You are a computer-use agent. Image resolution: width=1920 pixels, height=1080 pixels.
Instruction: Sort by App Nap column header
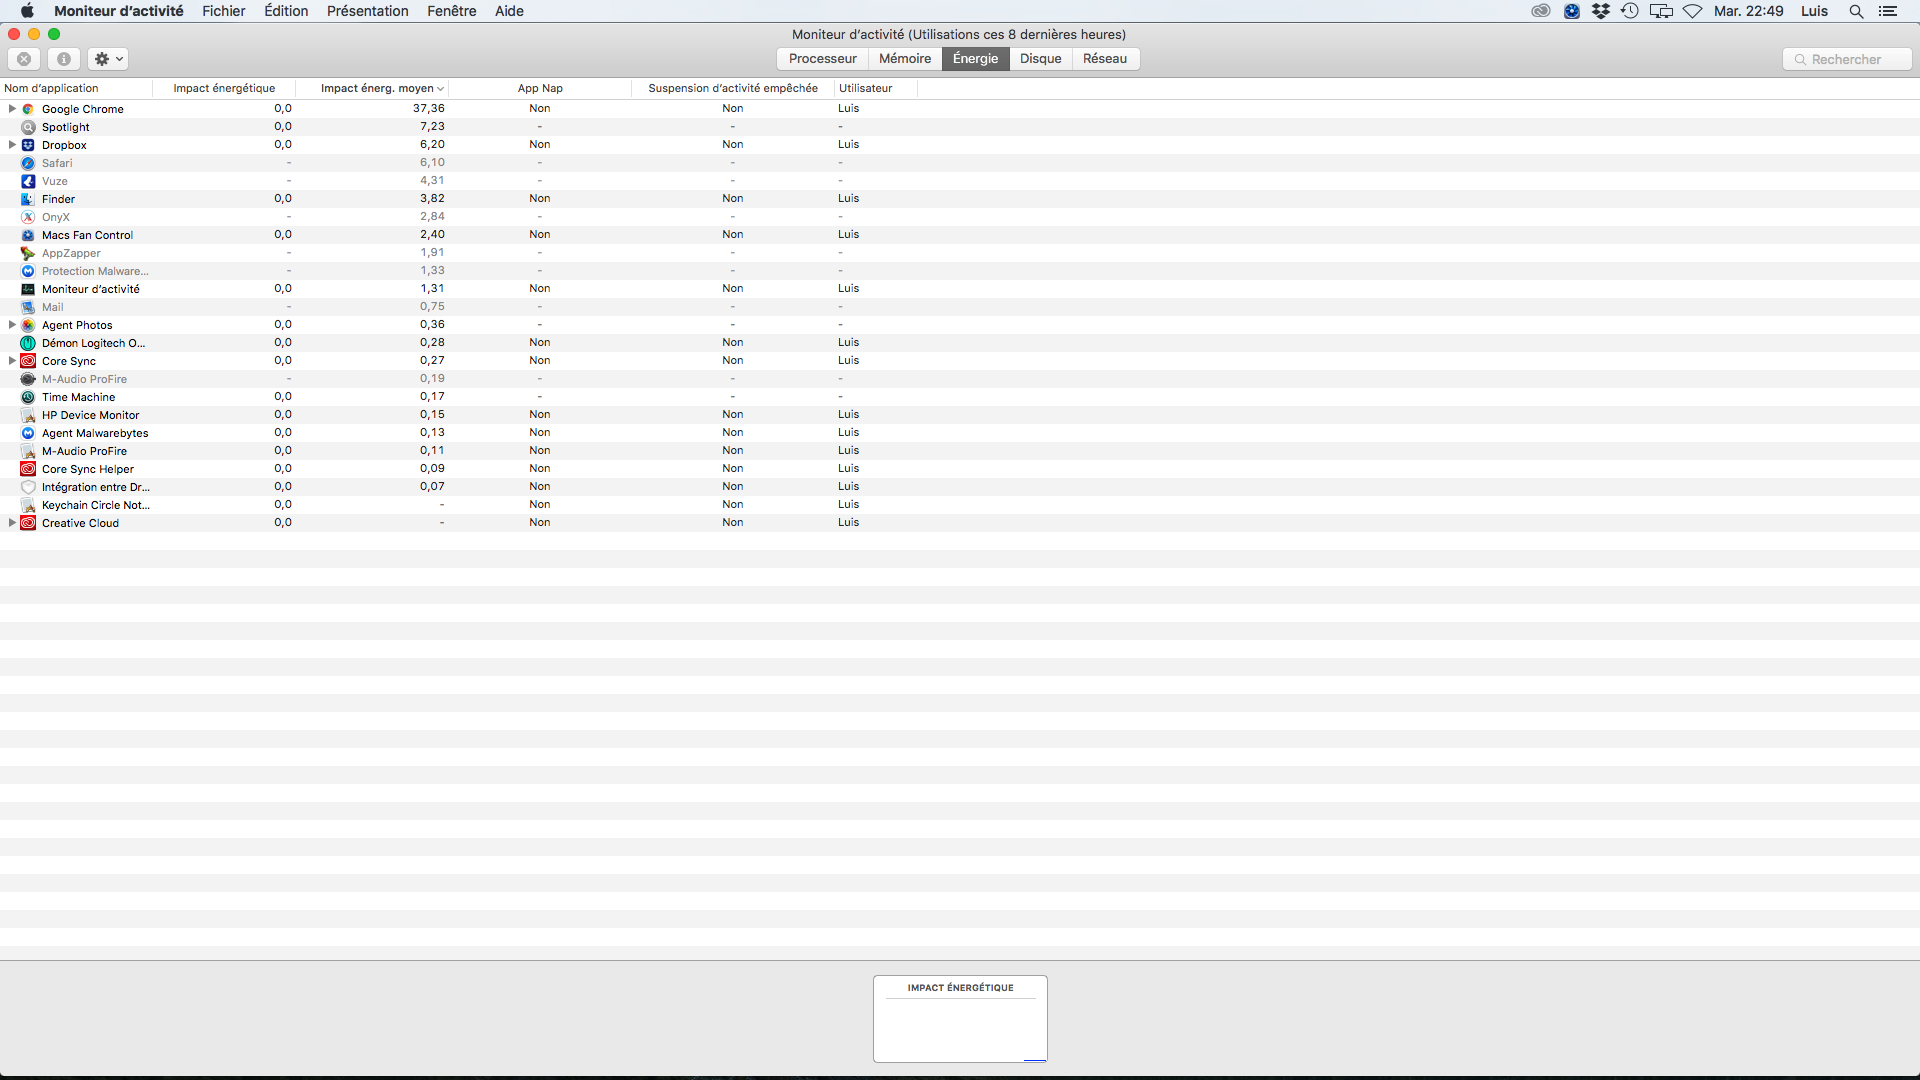[x=540, y=88]
